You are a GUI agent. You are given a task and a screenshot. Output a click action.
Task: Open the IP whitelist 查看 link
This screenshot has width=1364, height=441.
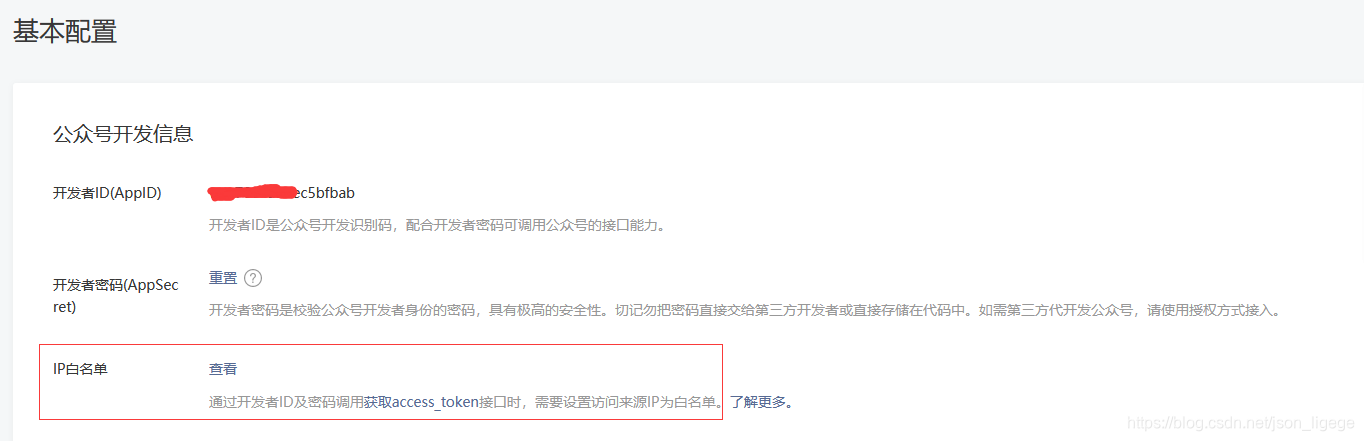(x=223, y=369)
